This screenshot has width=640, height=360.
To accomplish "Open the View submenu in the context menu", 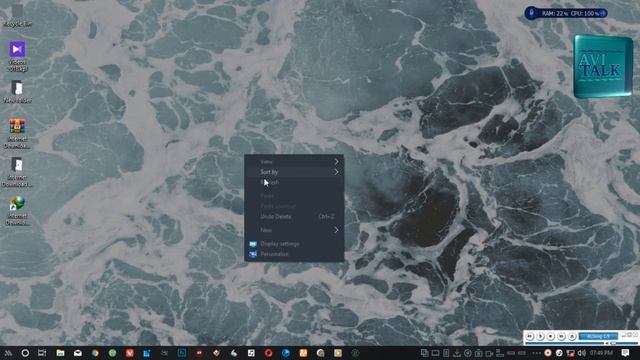I will point(294,162).
